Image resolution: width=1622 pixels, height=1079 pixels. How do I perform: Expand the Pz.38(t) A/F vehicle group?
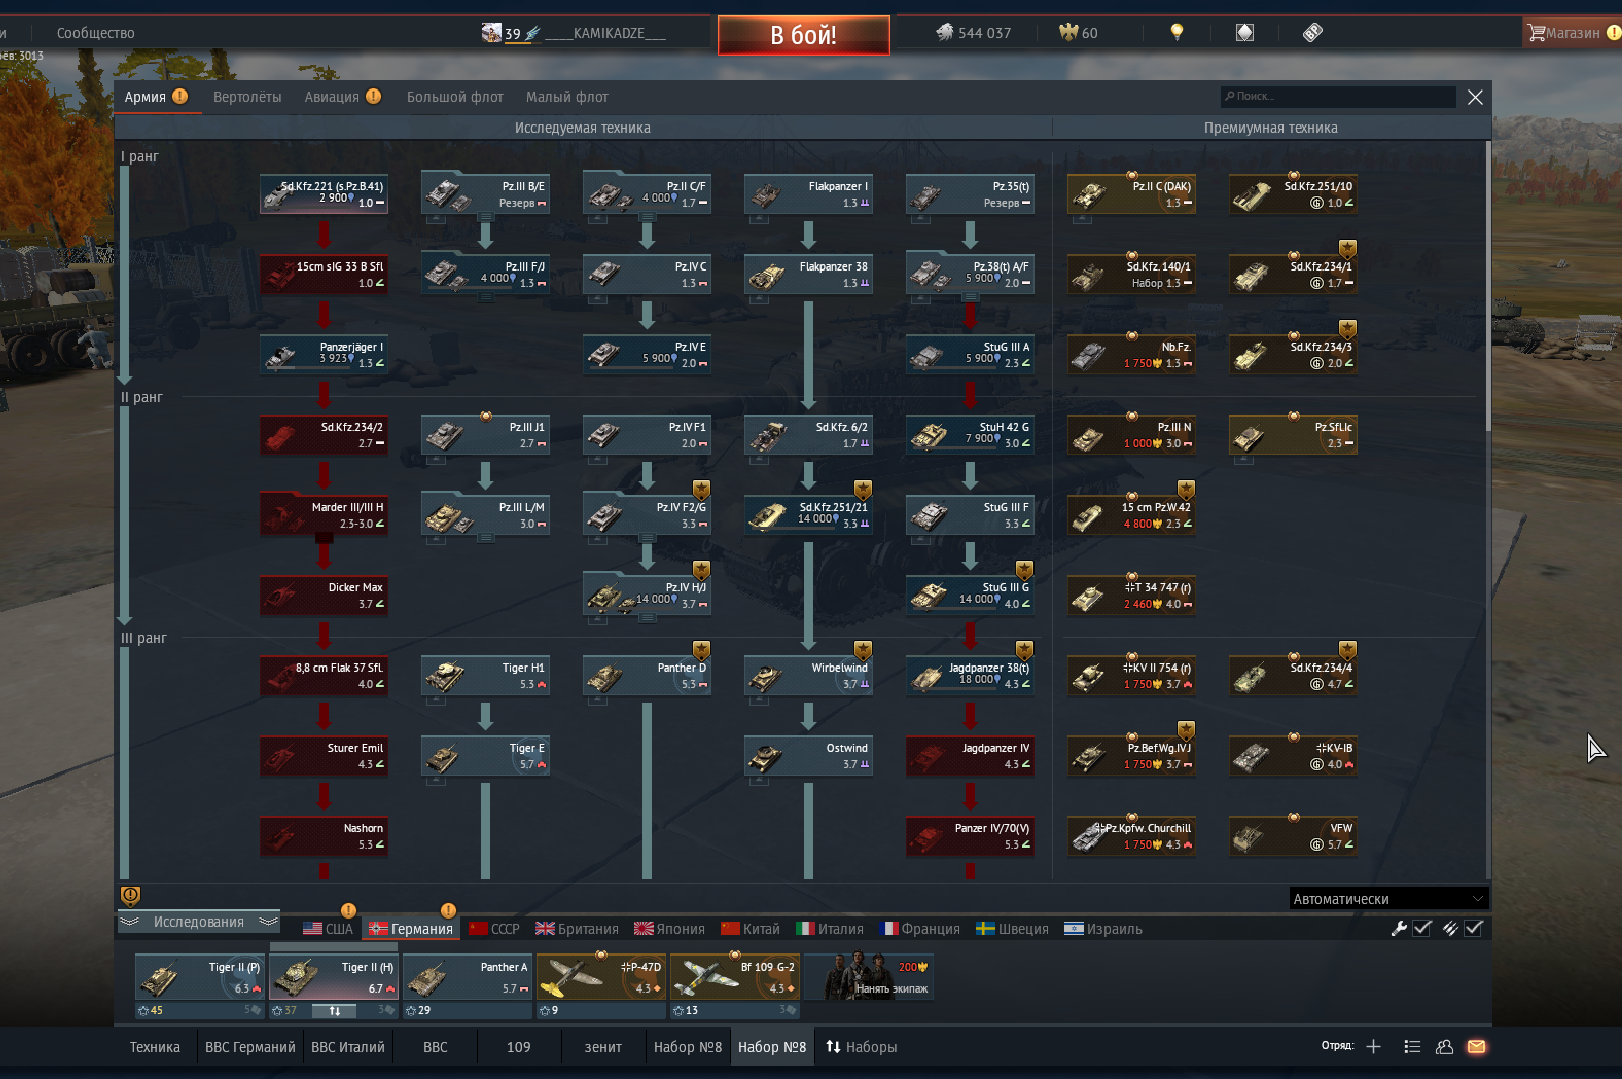click(x=970, y=296)
